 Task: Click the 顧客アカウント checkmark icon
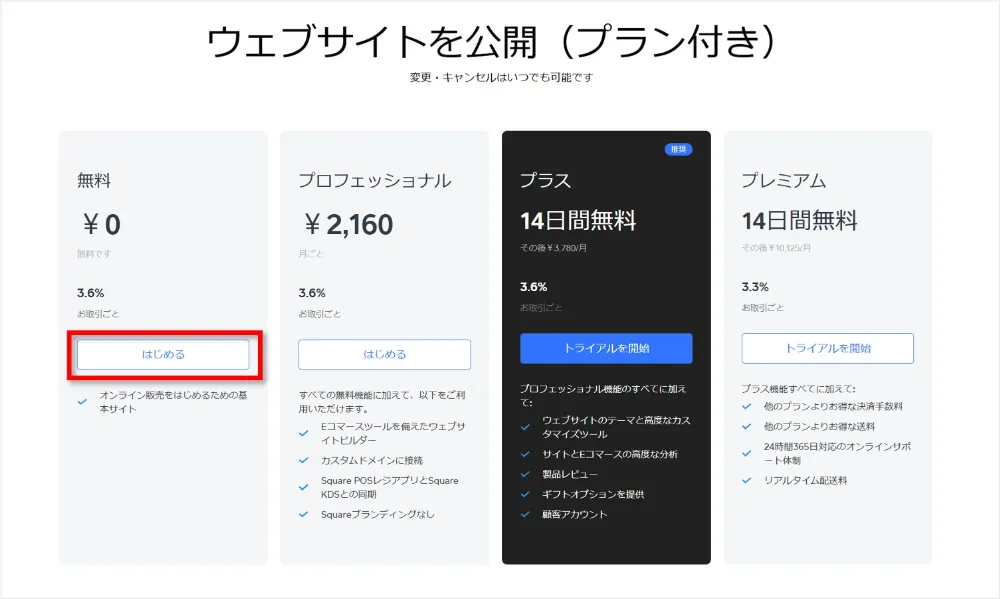coord(526,514)
